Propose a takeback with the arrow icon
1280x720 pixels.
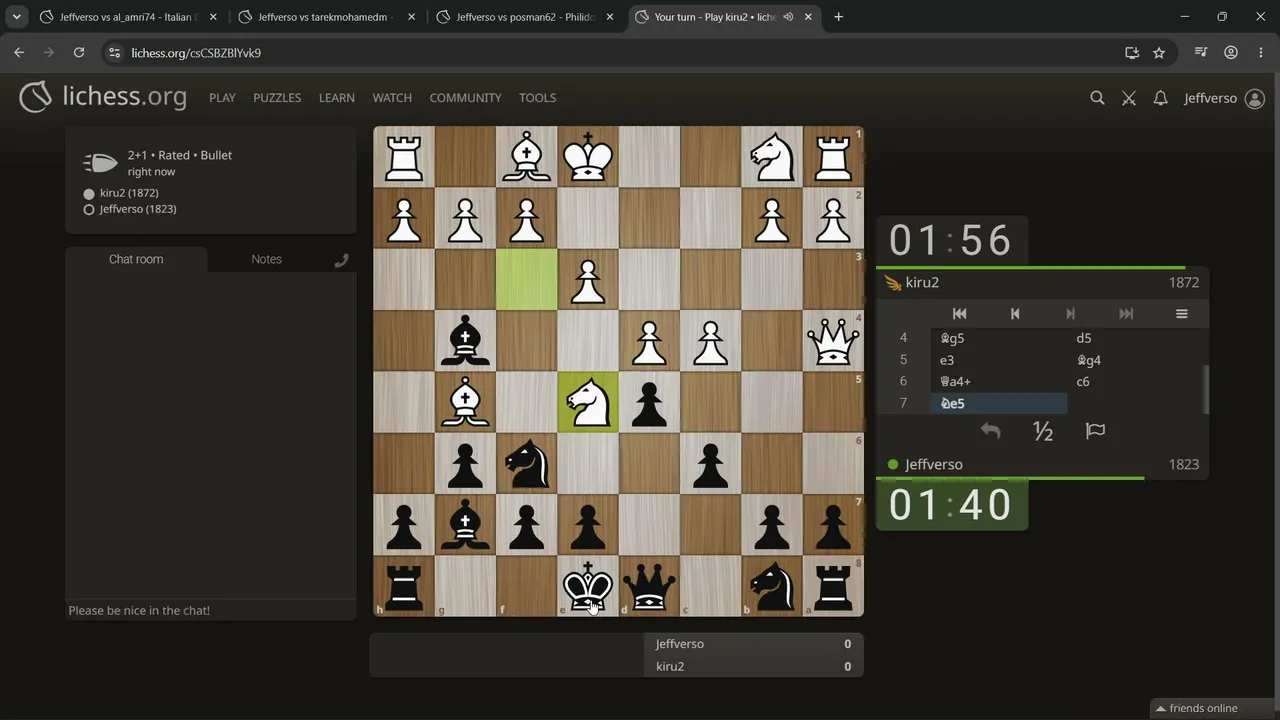coord(990,431)
